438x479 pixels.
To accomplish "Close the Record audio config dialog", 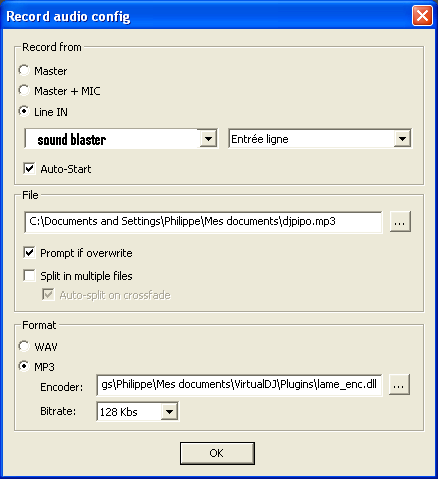I will pyautogui.click(x=422, y=16).
